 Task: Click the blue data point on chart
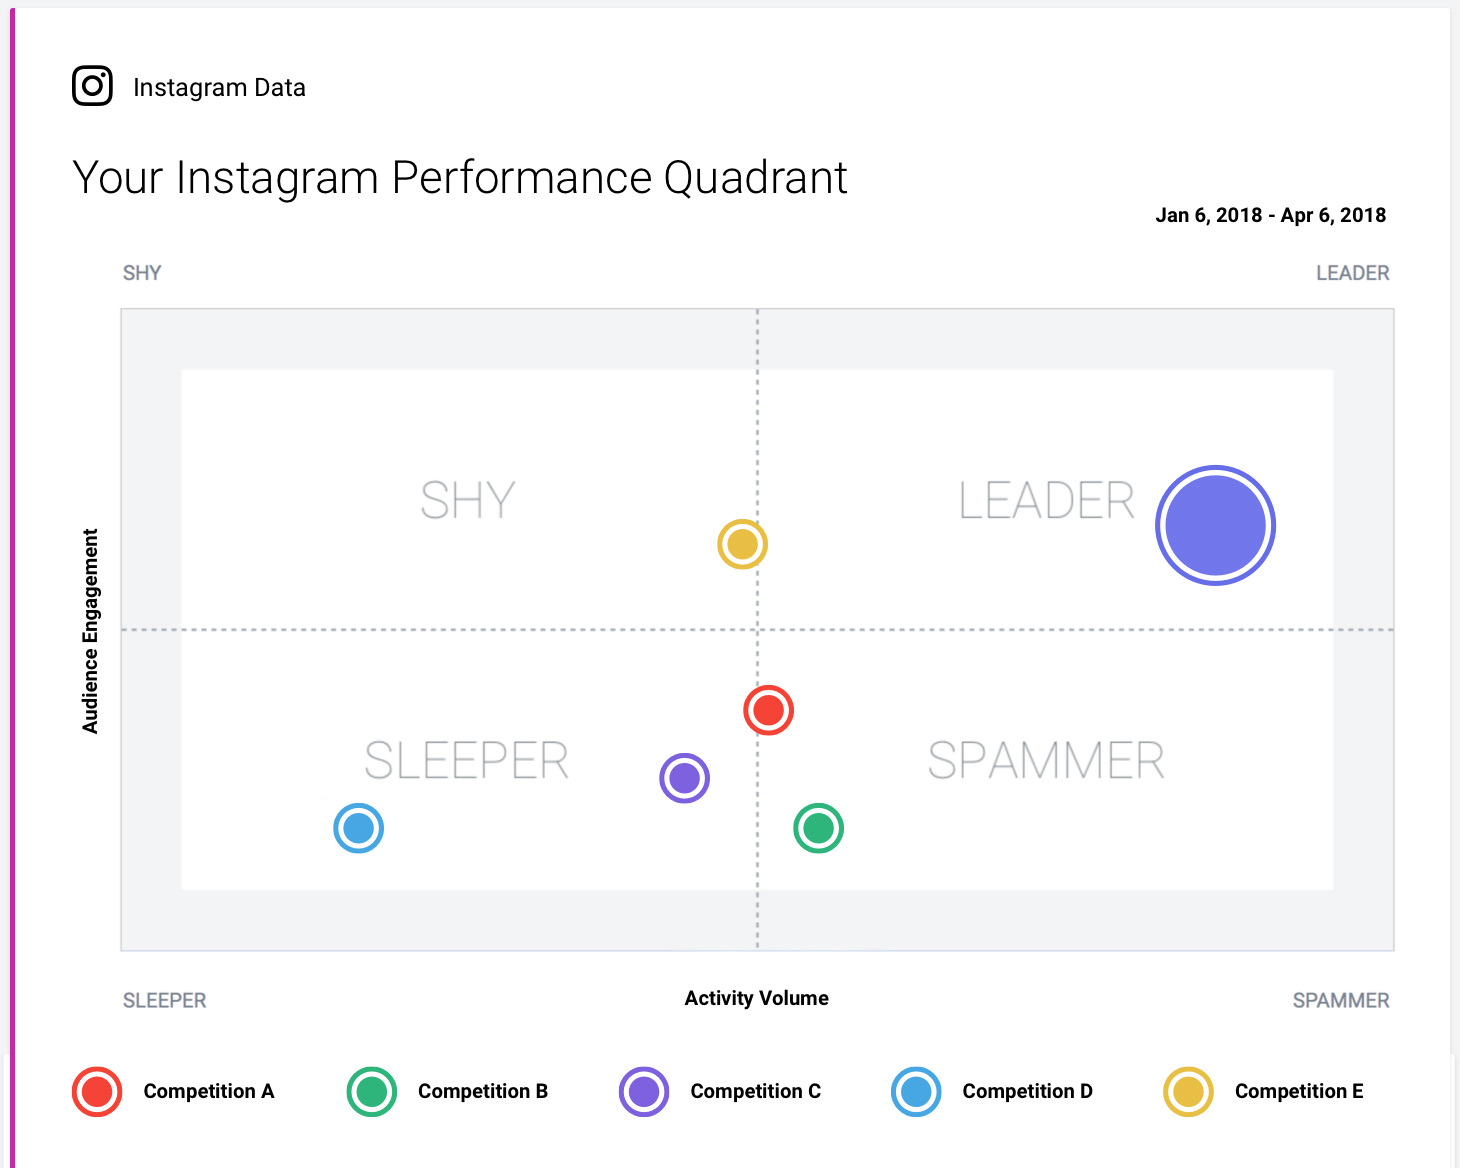point(358,828)
